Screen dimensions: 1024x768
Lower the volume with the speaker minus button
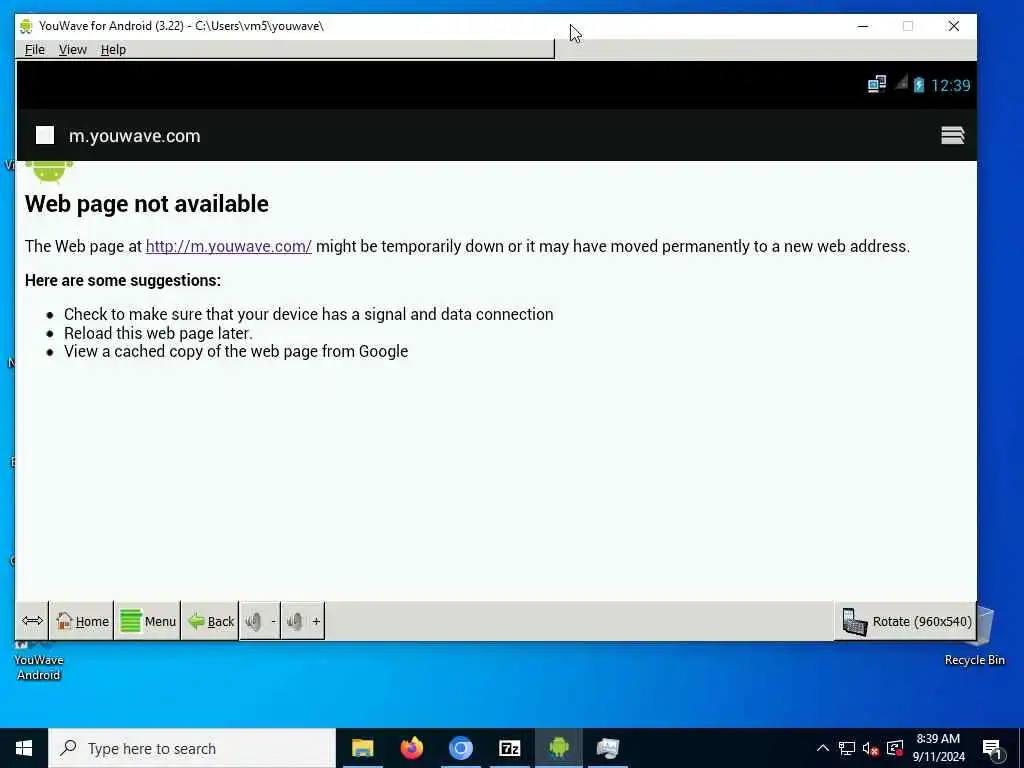pyautogui.click(x=261, y=621)
